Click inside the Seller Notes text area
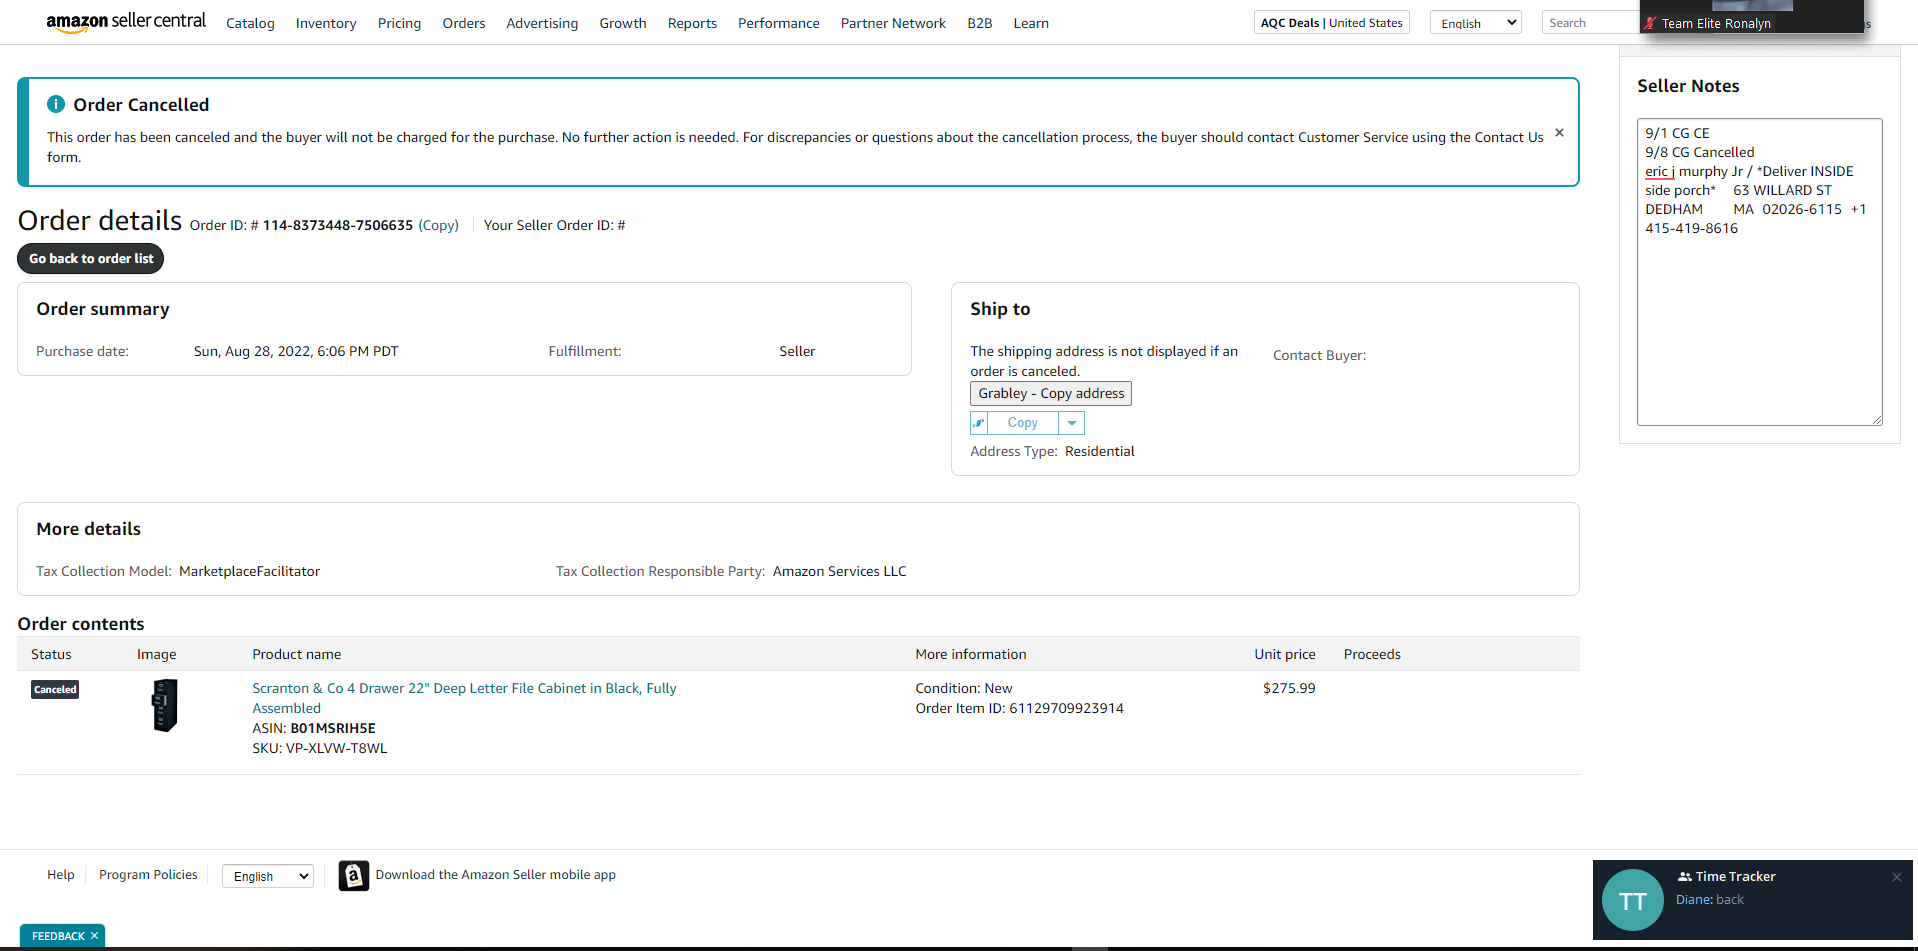Image resolution: width=1918 pixels, height=951 pixels. click(1760, 272)
